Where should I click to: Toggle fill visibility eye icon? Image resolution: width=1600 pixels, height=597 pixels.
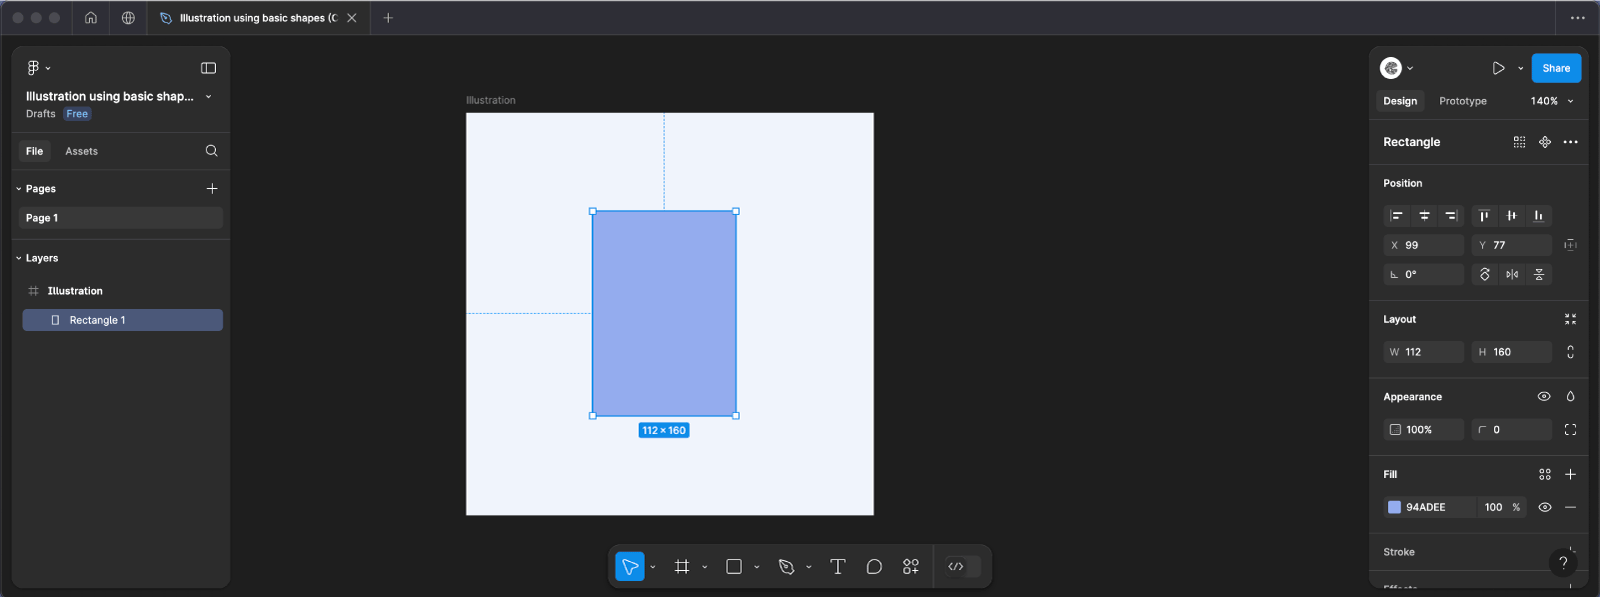tap(1544, 507)
